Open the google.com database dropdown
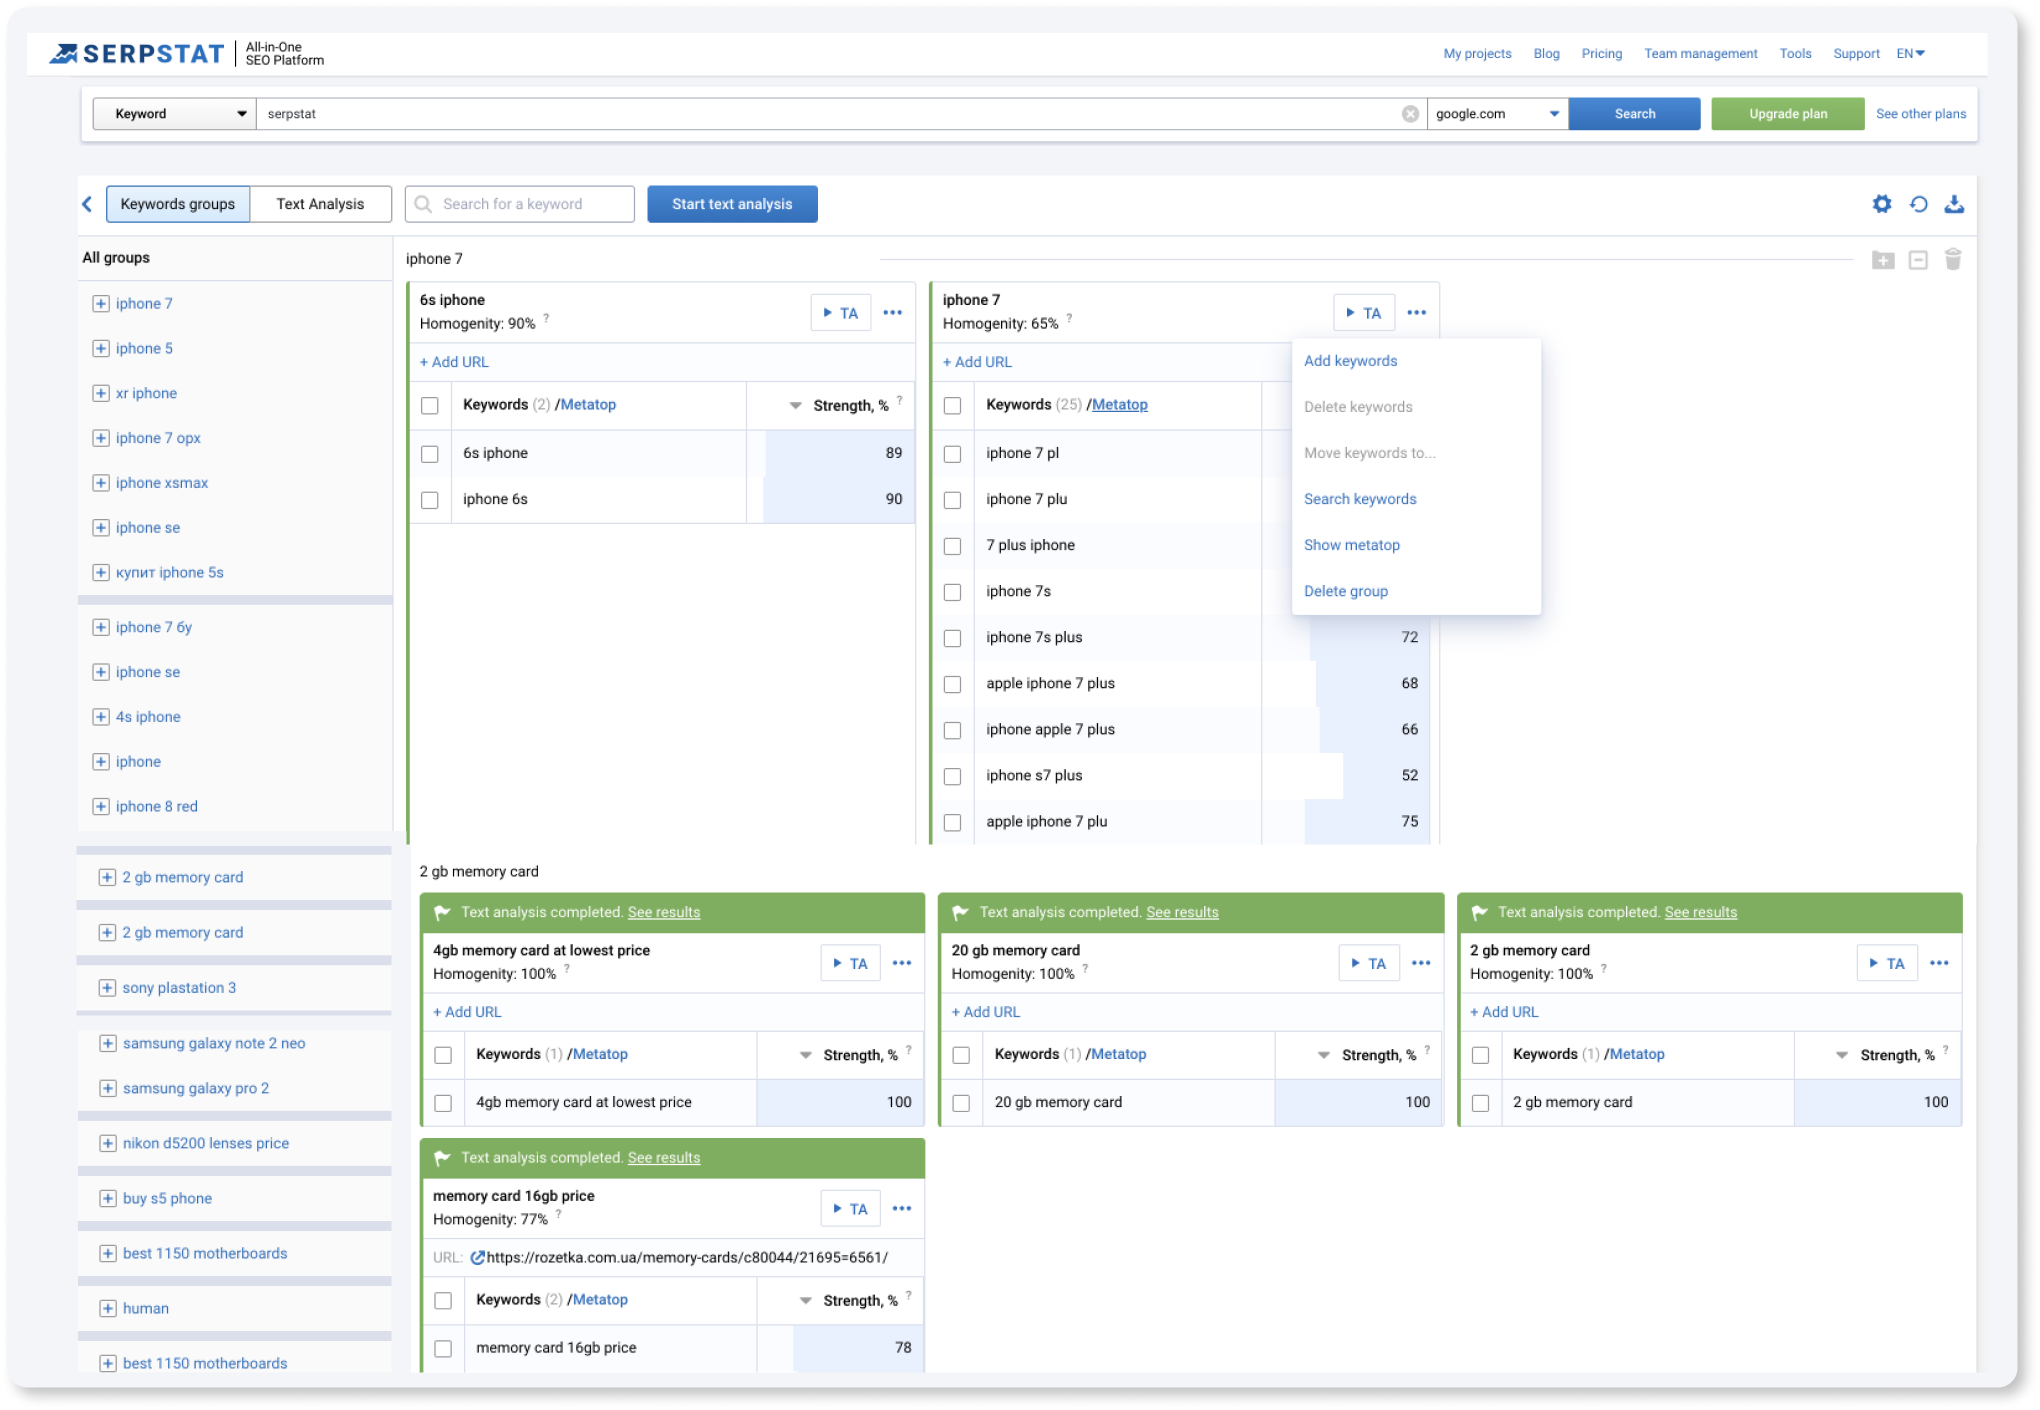Viewport: 2040px width, 1410px height. coord(1497,114)
